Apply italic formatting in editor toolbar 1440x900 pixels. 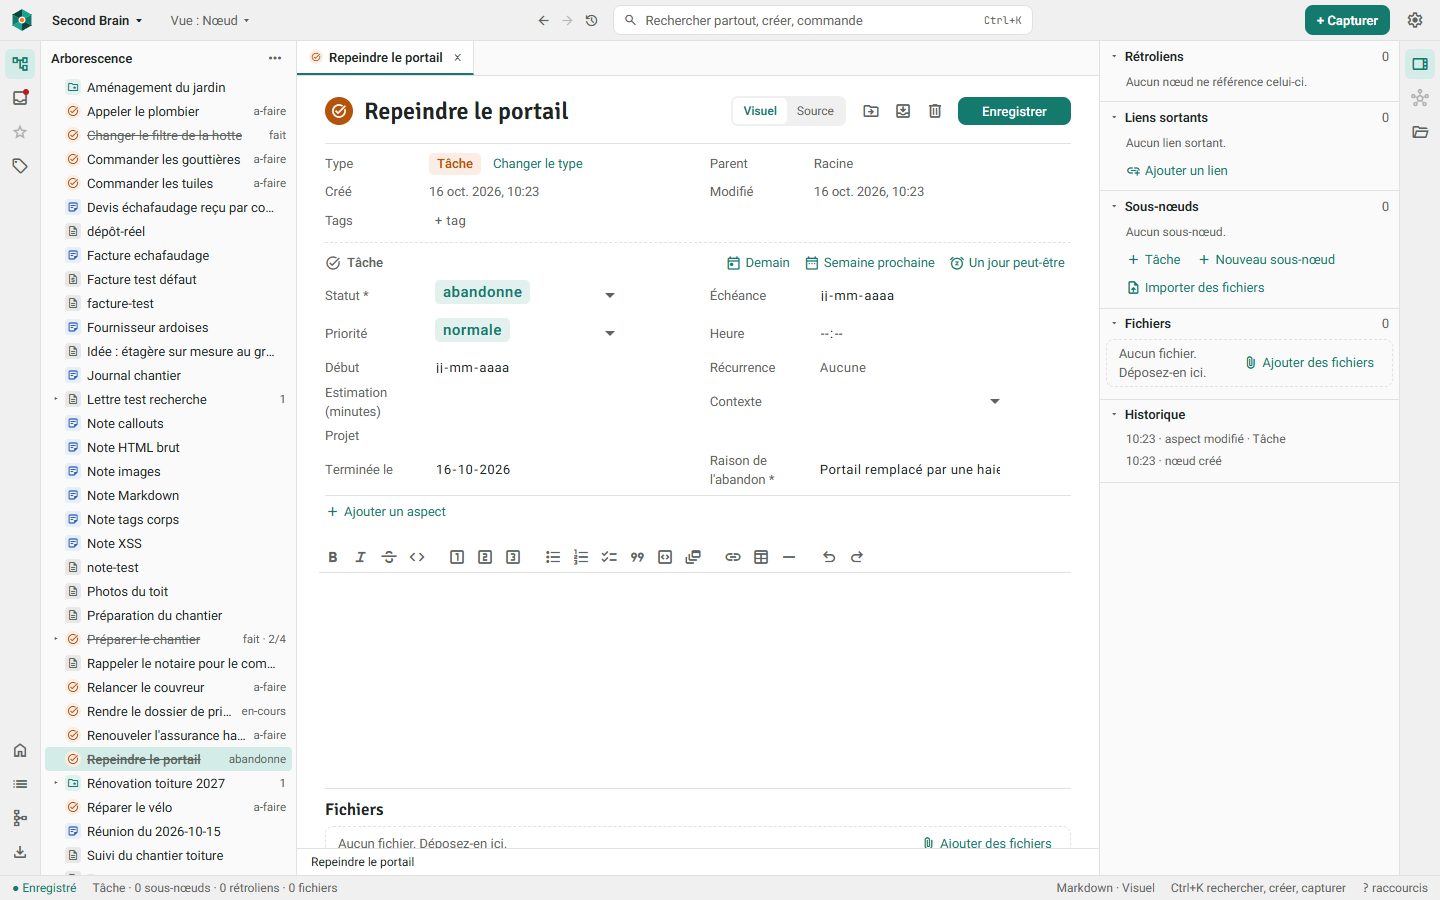pos(361,557)
